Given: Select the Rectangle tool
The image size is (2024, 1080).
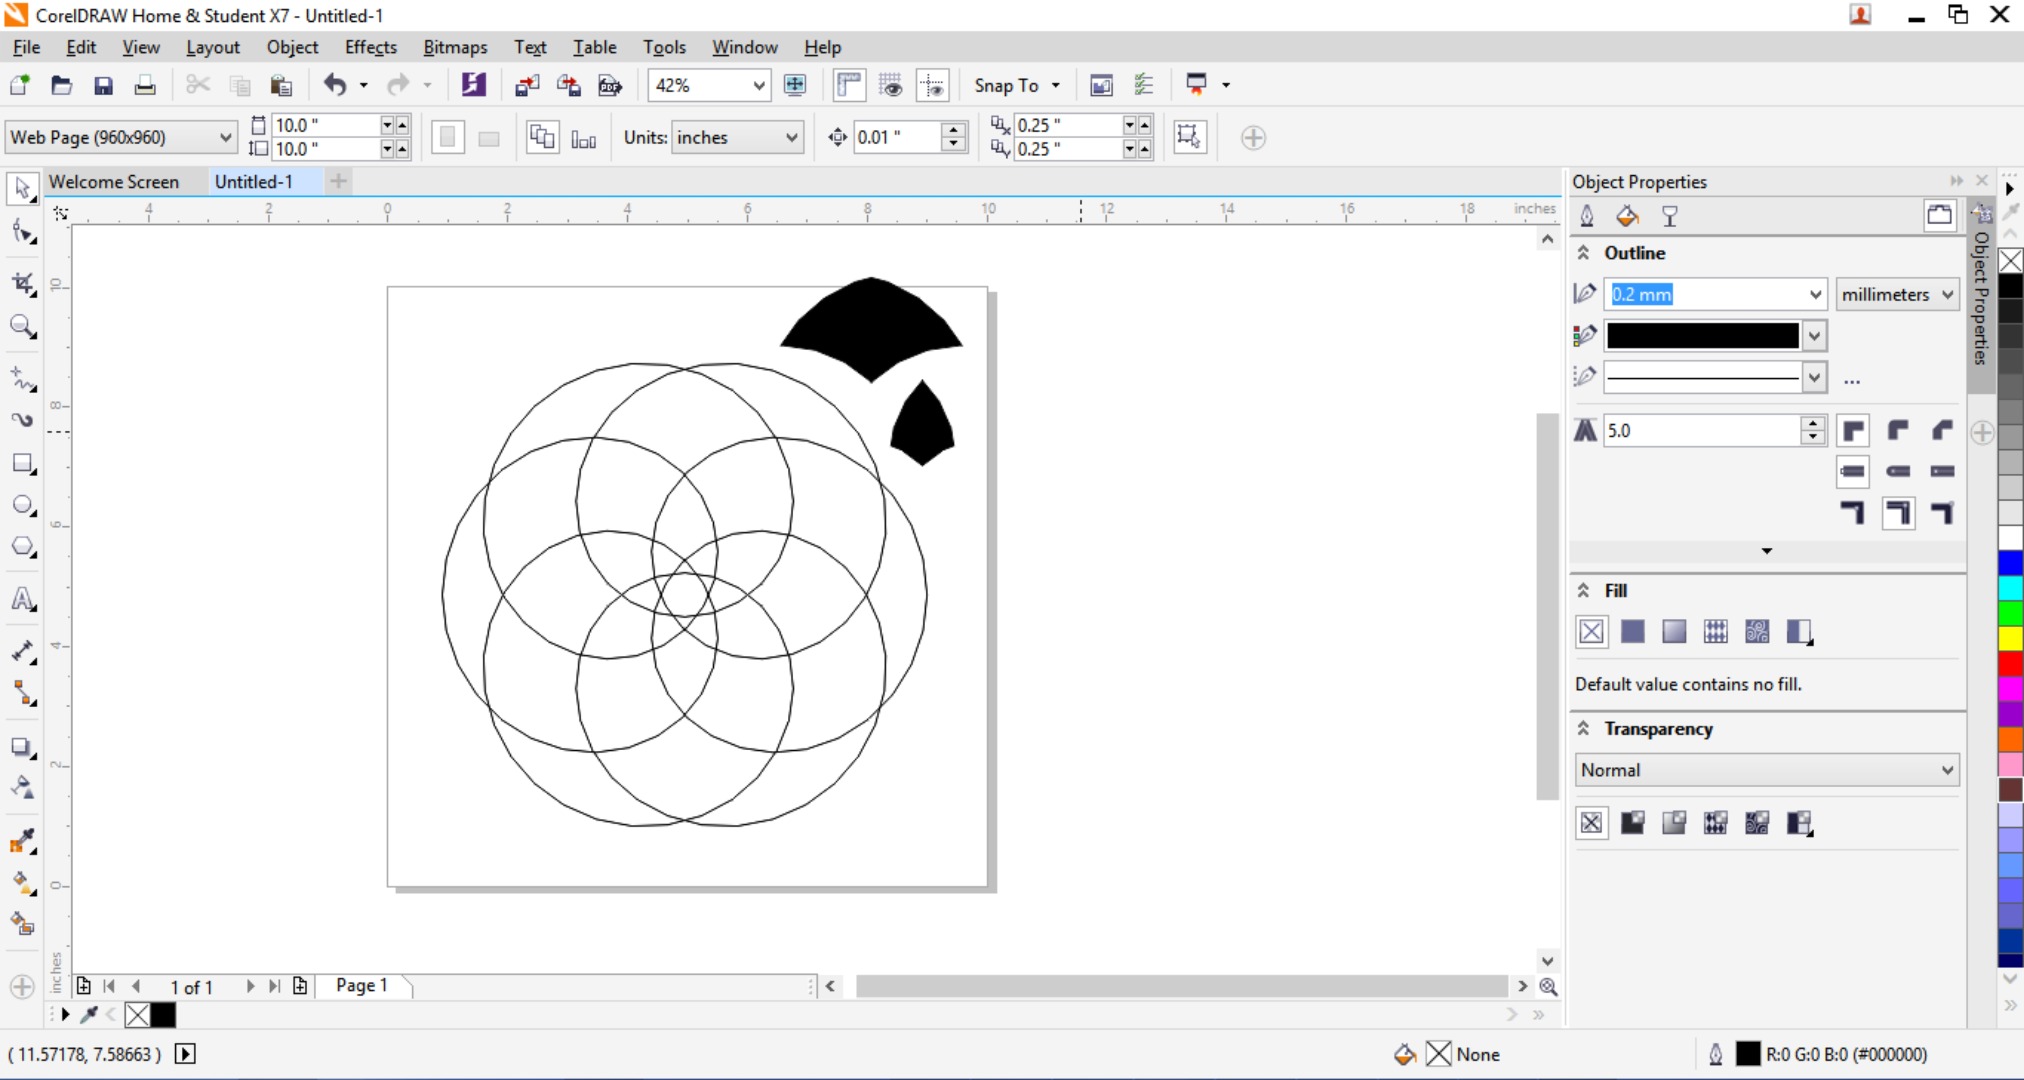Looking at the screenshot, I should point(22,462).
